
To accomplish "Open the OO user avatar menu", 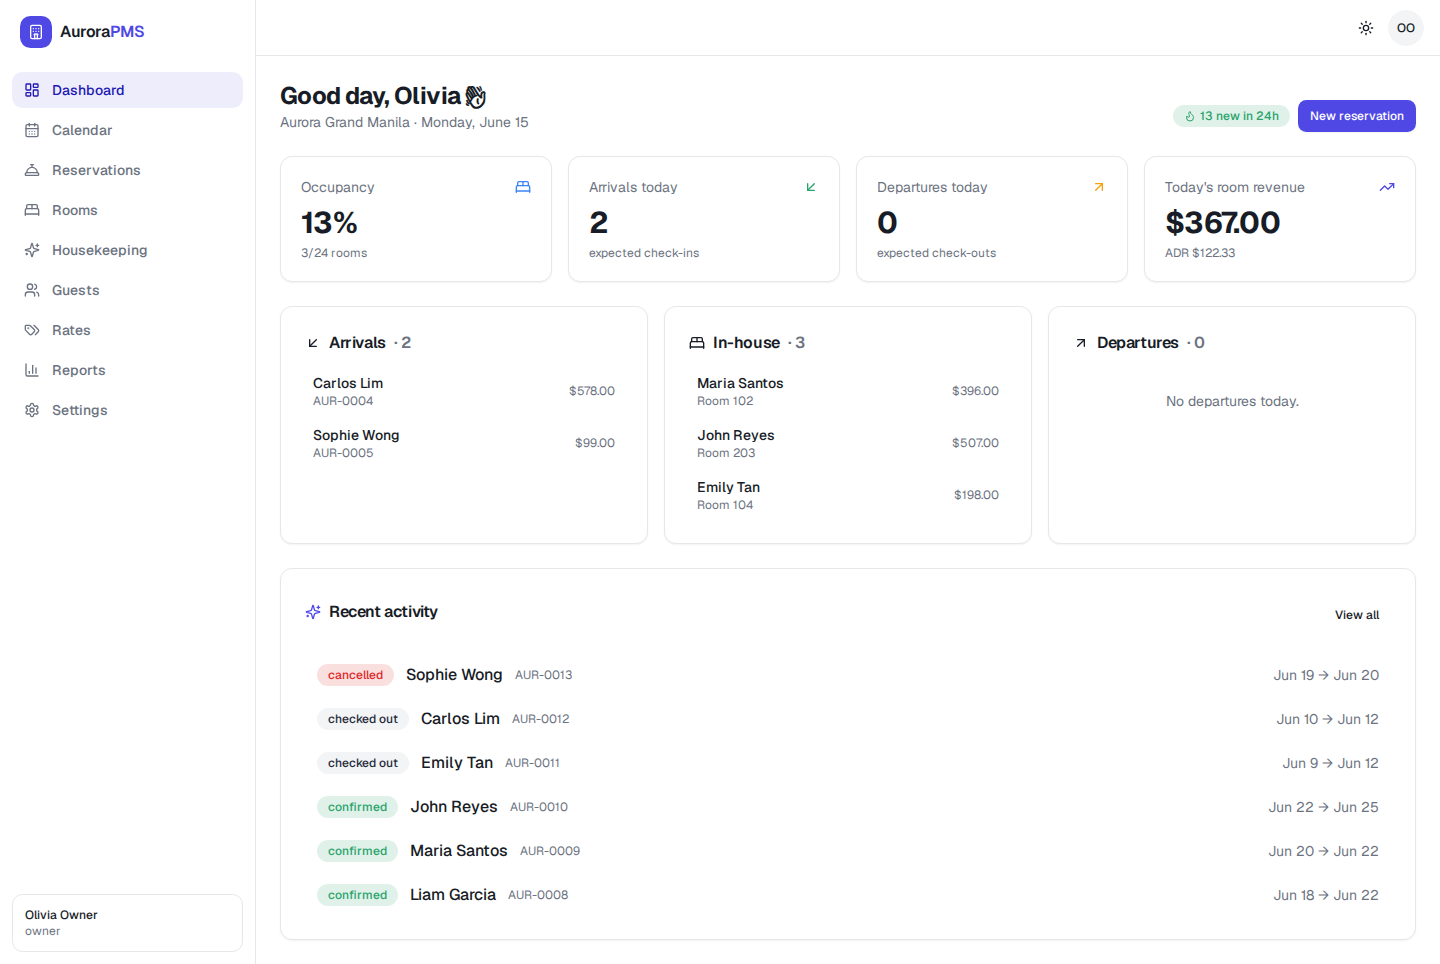I will [x=1406, y=28].
